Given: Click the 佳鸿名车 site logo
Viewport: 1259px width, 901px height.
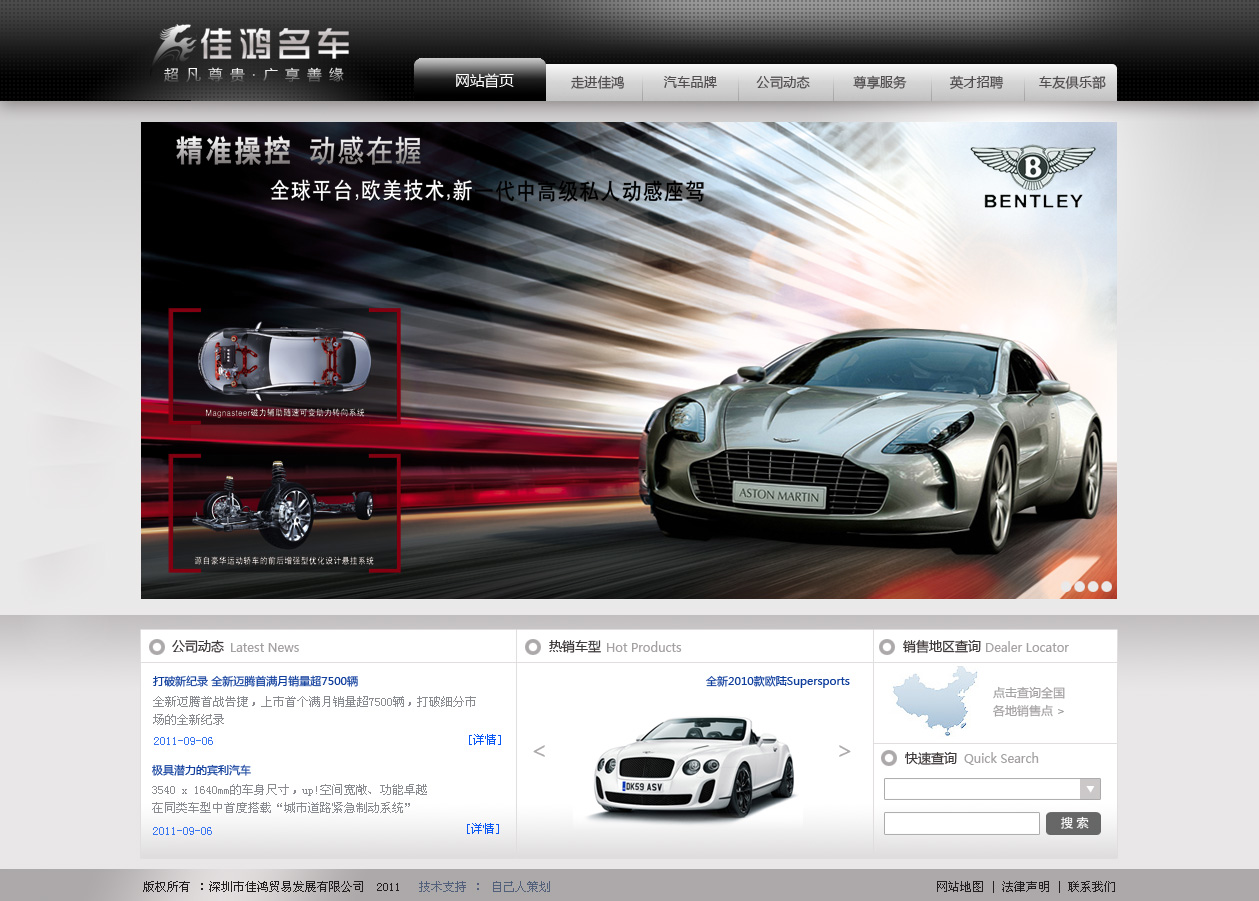Looking at the screenshot, I should pos(250,53).
